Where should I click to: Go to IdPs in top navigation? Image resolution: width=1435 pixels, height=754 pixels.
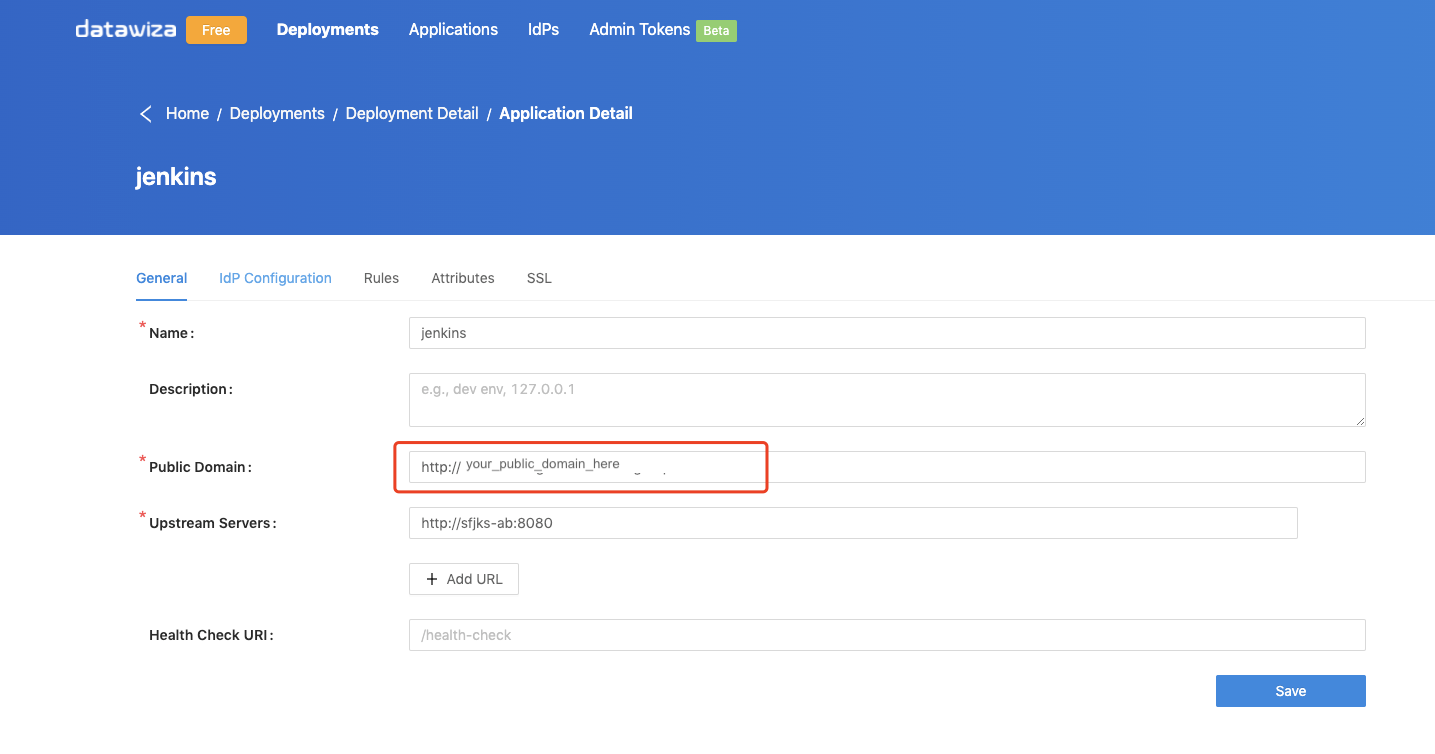tap(543, 30)
